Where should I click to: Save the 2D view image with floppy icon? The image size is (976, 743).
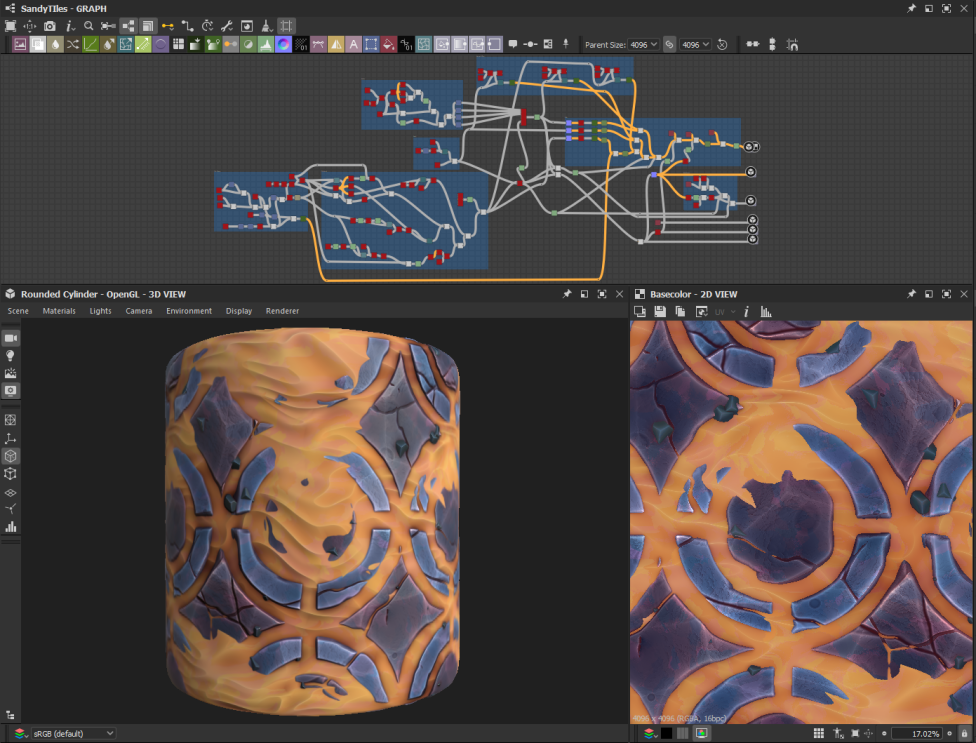pyautogui.click(x=660, y=311)
